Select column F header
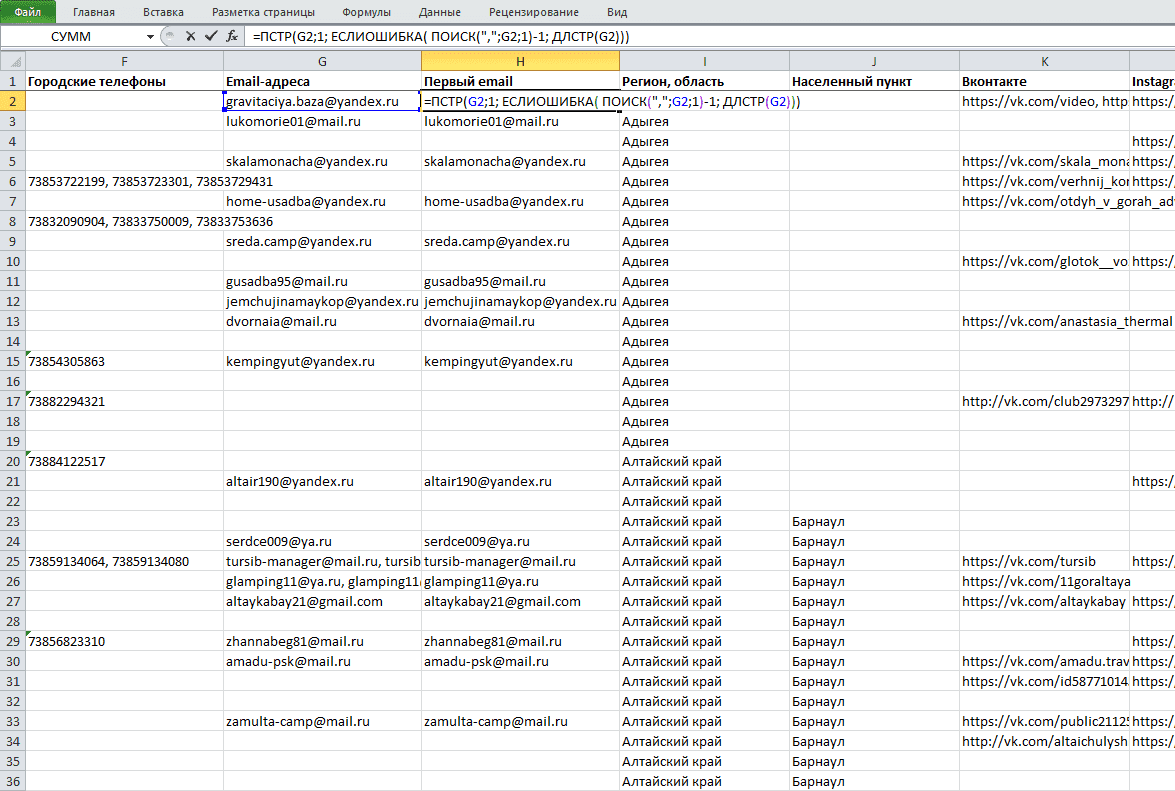1175x791 pixels. (124, 61)
